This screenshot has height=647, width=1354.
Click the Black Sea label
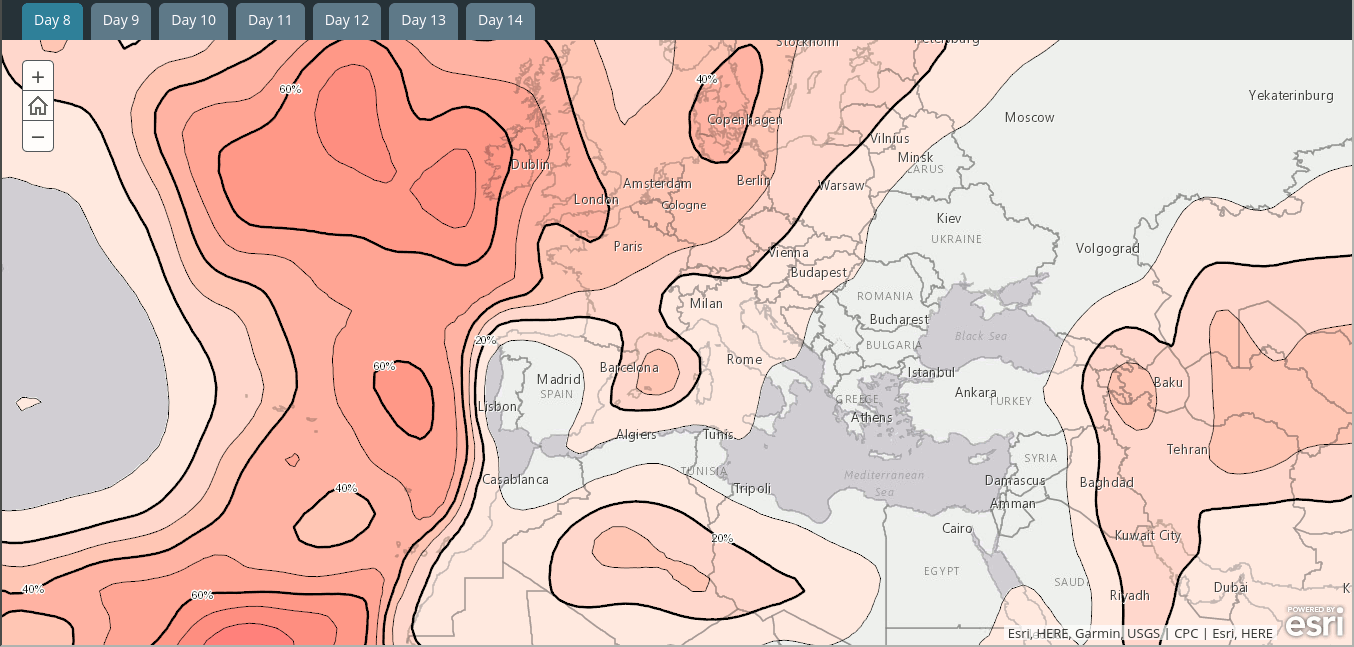[980, 336]
